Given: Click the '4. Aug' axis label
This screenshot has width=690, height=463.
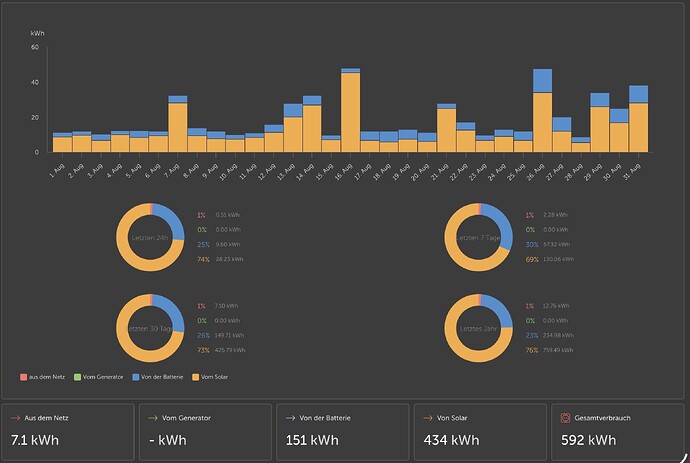Looking at the screenshot, I should [114, 171].
